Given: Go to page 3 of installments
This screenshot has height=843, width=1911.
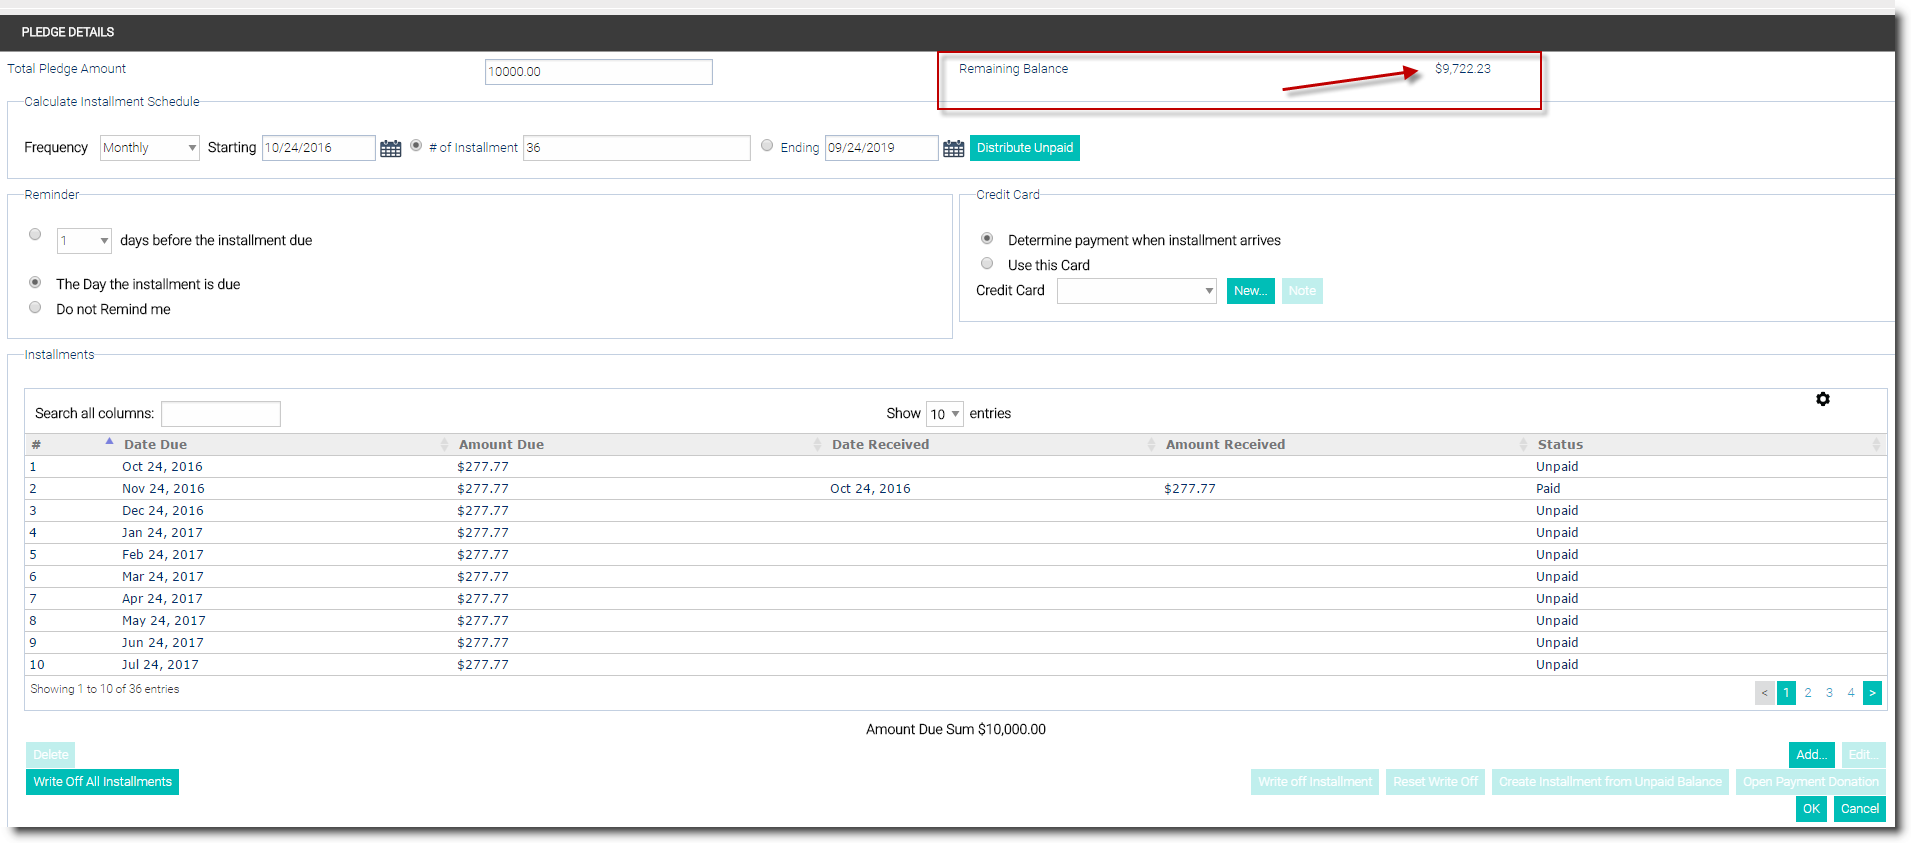Looking at the screenshot, I should pos(1829,692).
